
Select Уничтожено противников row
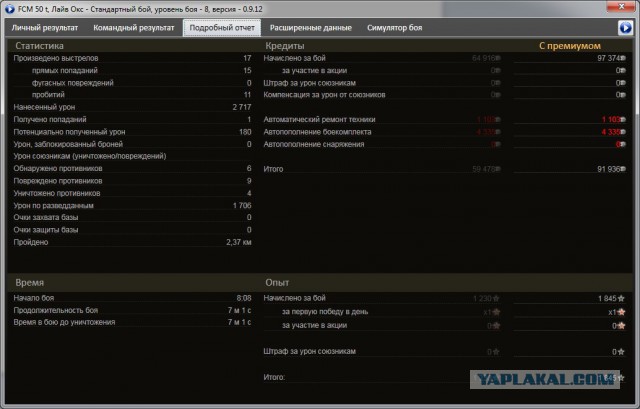(x=132, y=193)
